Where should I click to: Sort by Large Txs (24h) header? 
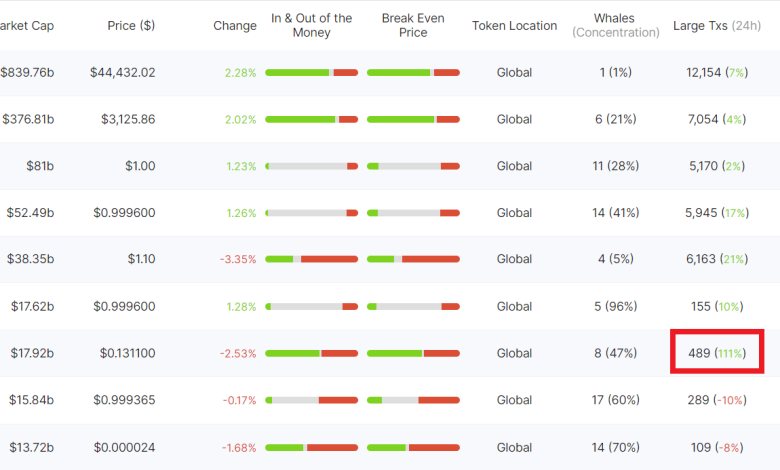[x=717, y=25]
